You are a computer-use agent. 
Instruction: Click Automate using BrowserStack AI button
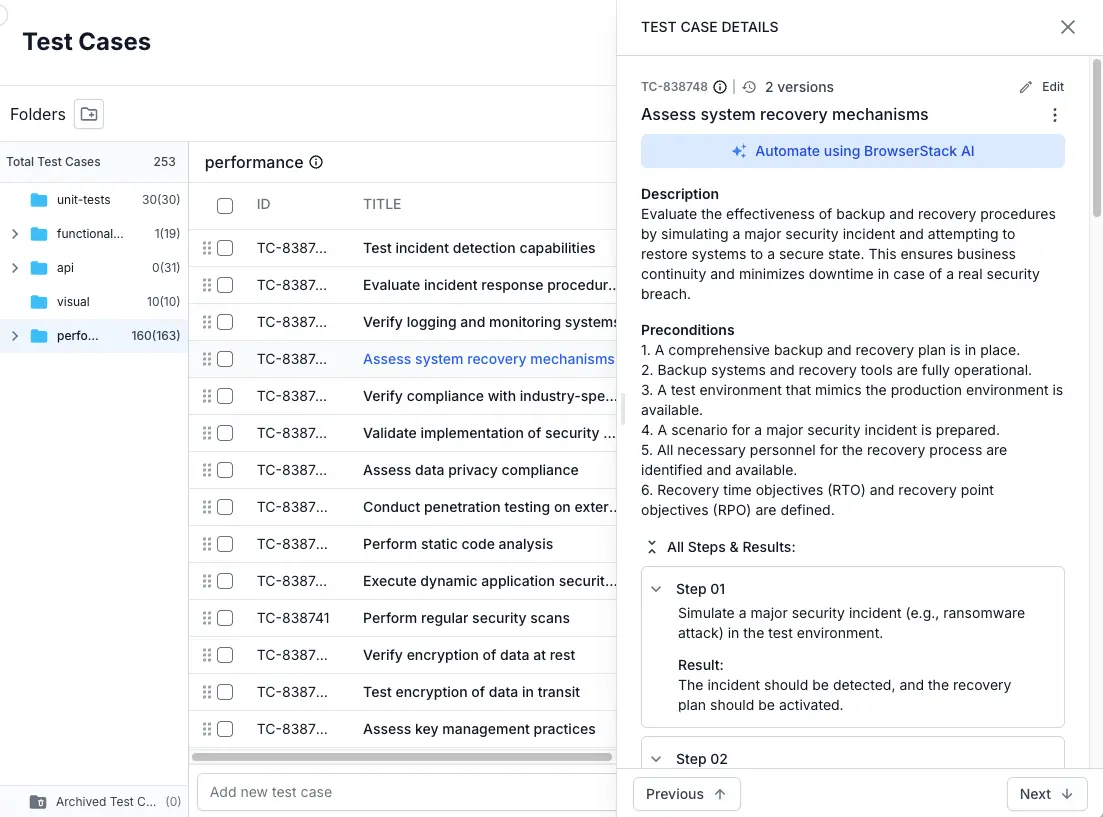point(852,151)
